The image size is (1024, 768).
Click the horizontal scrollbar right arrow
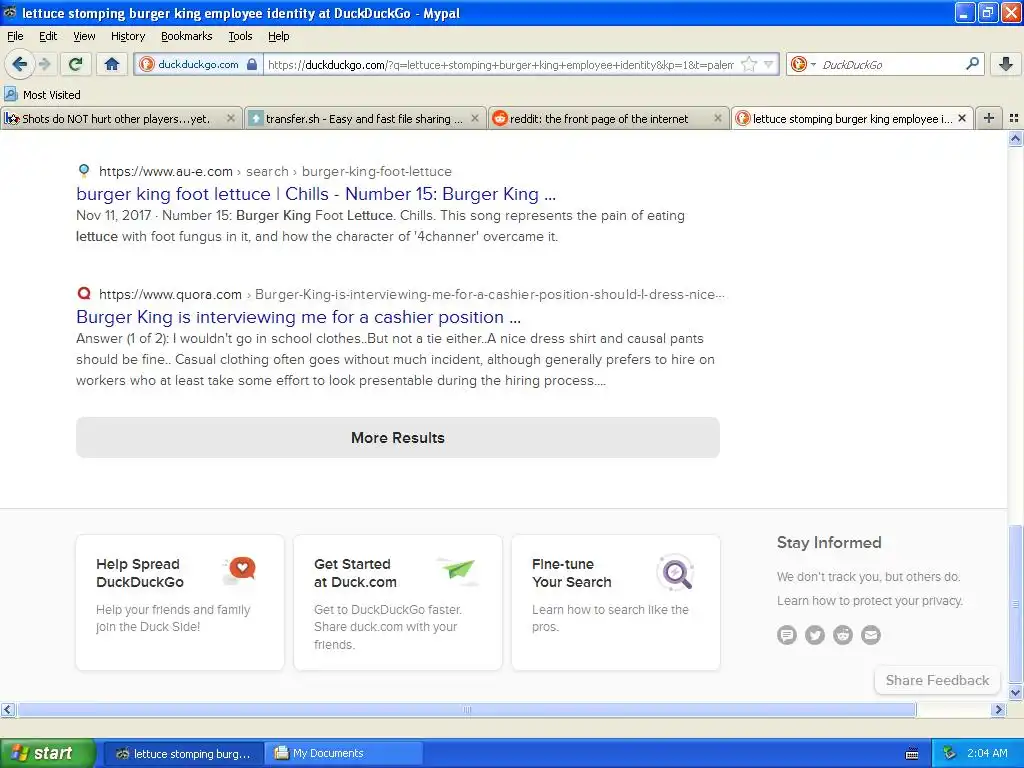point(999,709)
